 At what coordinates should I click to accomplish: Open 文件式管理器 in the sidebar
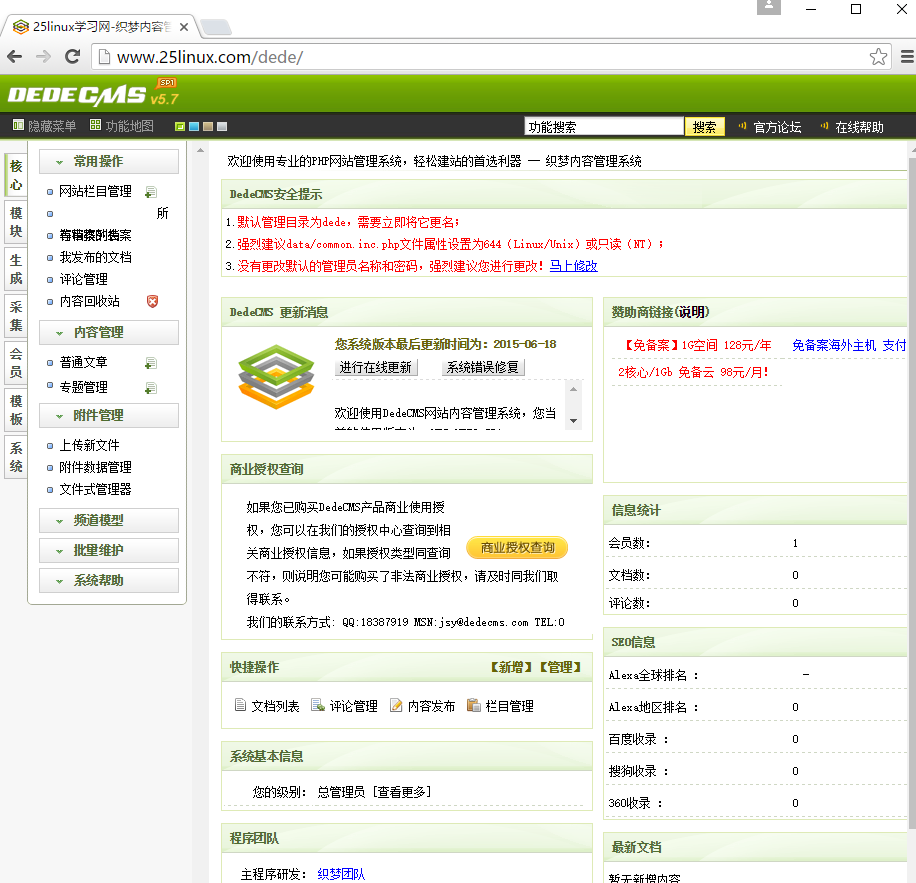click(x=95, y=489)
